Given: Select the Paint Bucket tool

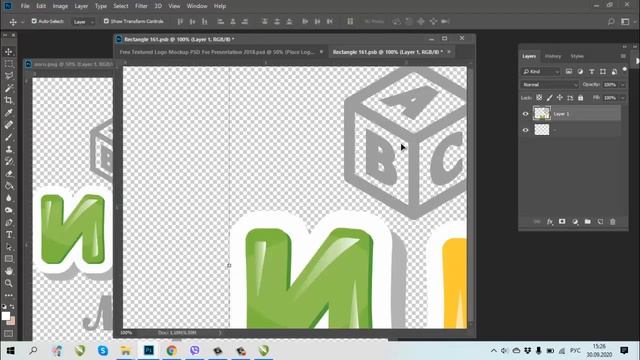Looking at the screenshot, I should click(x=9, y=186).
